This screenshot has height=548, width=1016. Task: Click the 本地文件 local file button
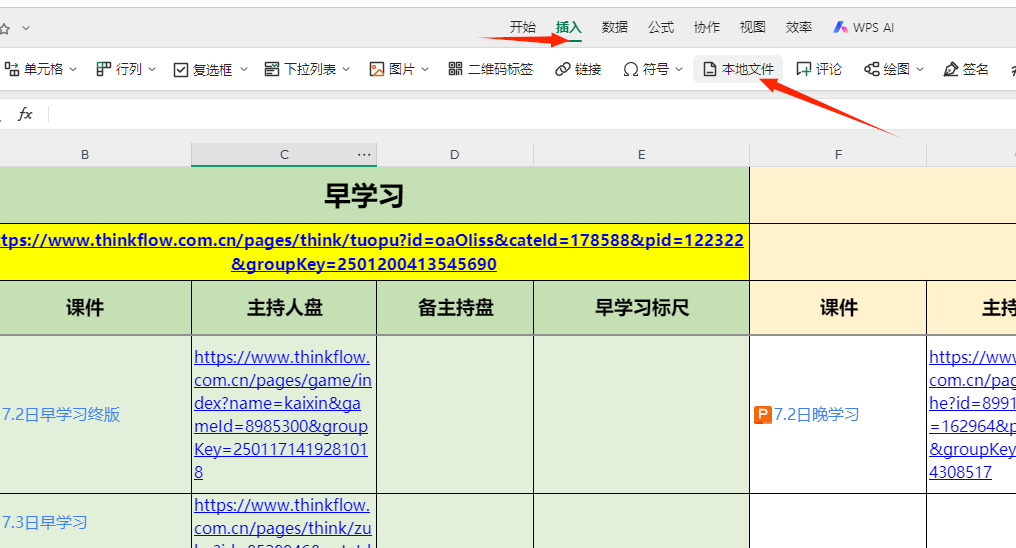[738, 69]
